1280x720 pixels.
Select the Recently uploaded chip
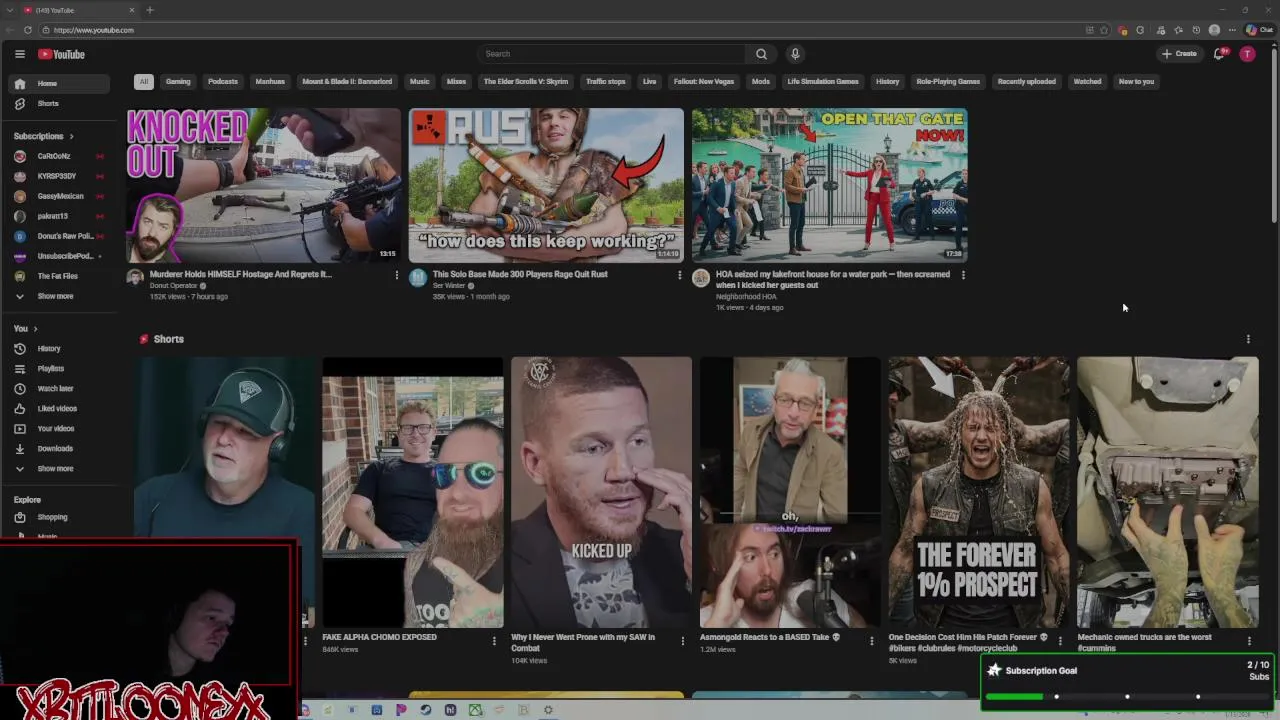pyautogui.click(x=1026, y=82)
